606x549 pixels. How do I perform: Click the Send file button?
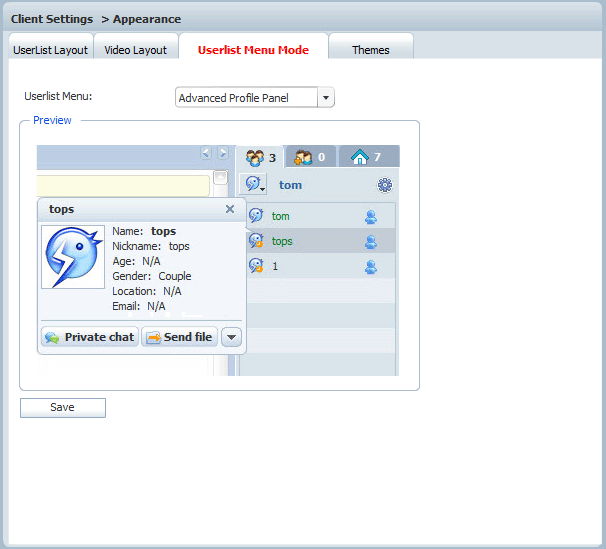pyautogui.click(x=179, y=337)
